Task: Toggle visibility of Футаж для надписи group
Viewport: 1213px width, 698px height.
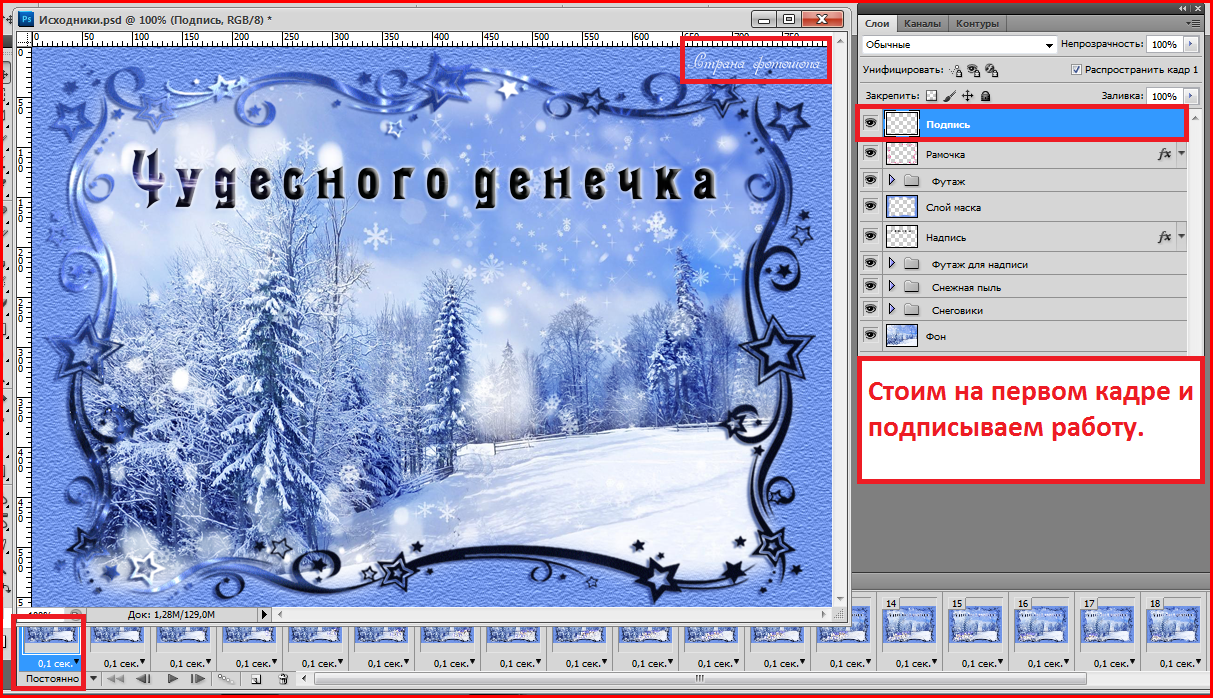Action: pyautogui.click(x=870, y=264)
